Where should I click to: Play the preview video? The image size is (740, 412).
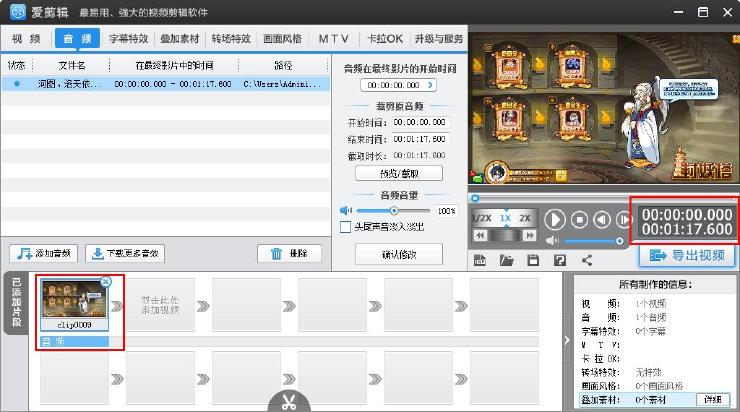pos(555,219)
